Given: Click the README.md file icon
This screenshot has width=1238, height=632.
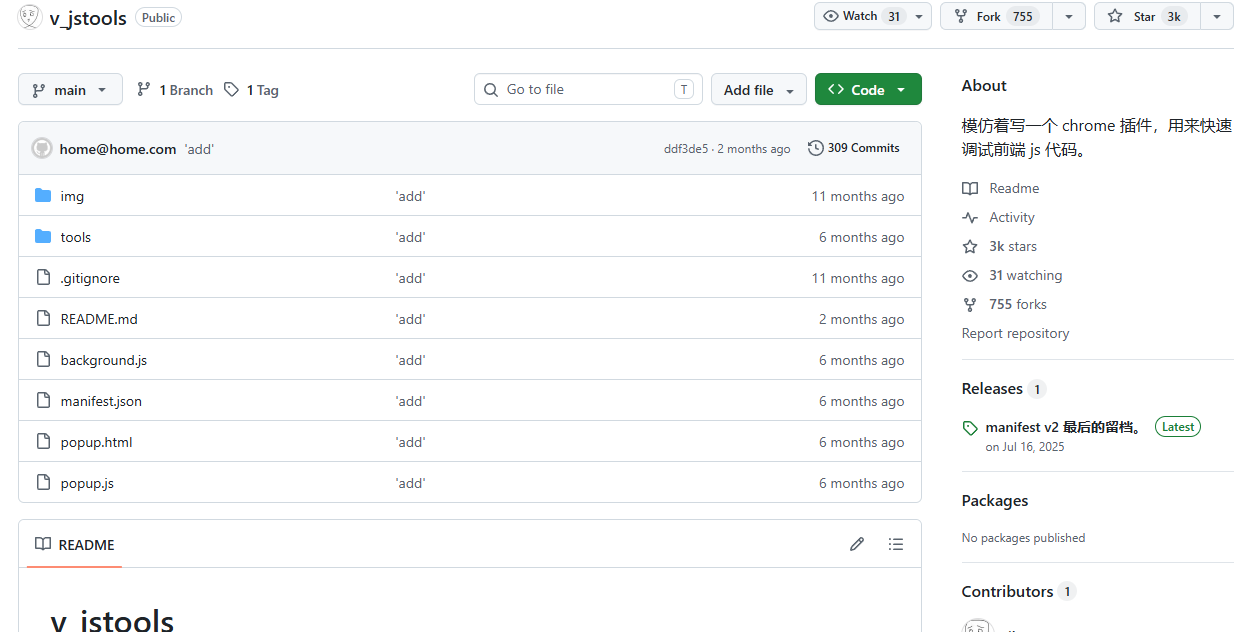Looking at the screenshot, I should 43,318.
